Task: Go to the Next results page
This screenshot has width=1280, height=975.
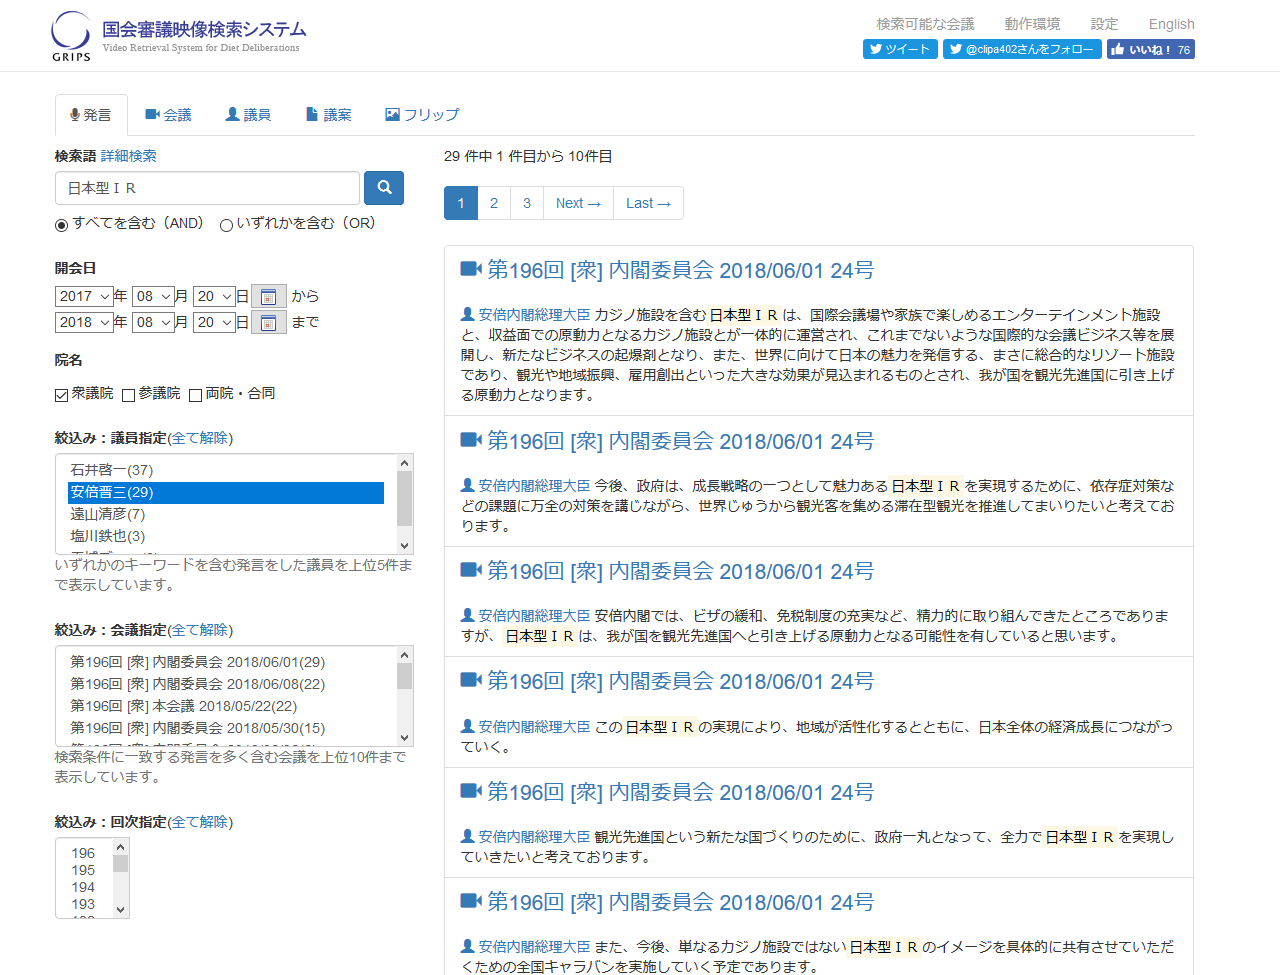Action: coord(578,203)
